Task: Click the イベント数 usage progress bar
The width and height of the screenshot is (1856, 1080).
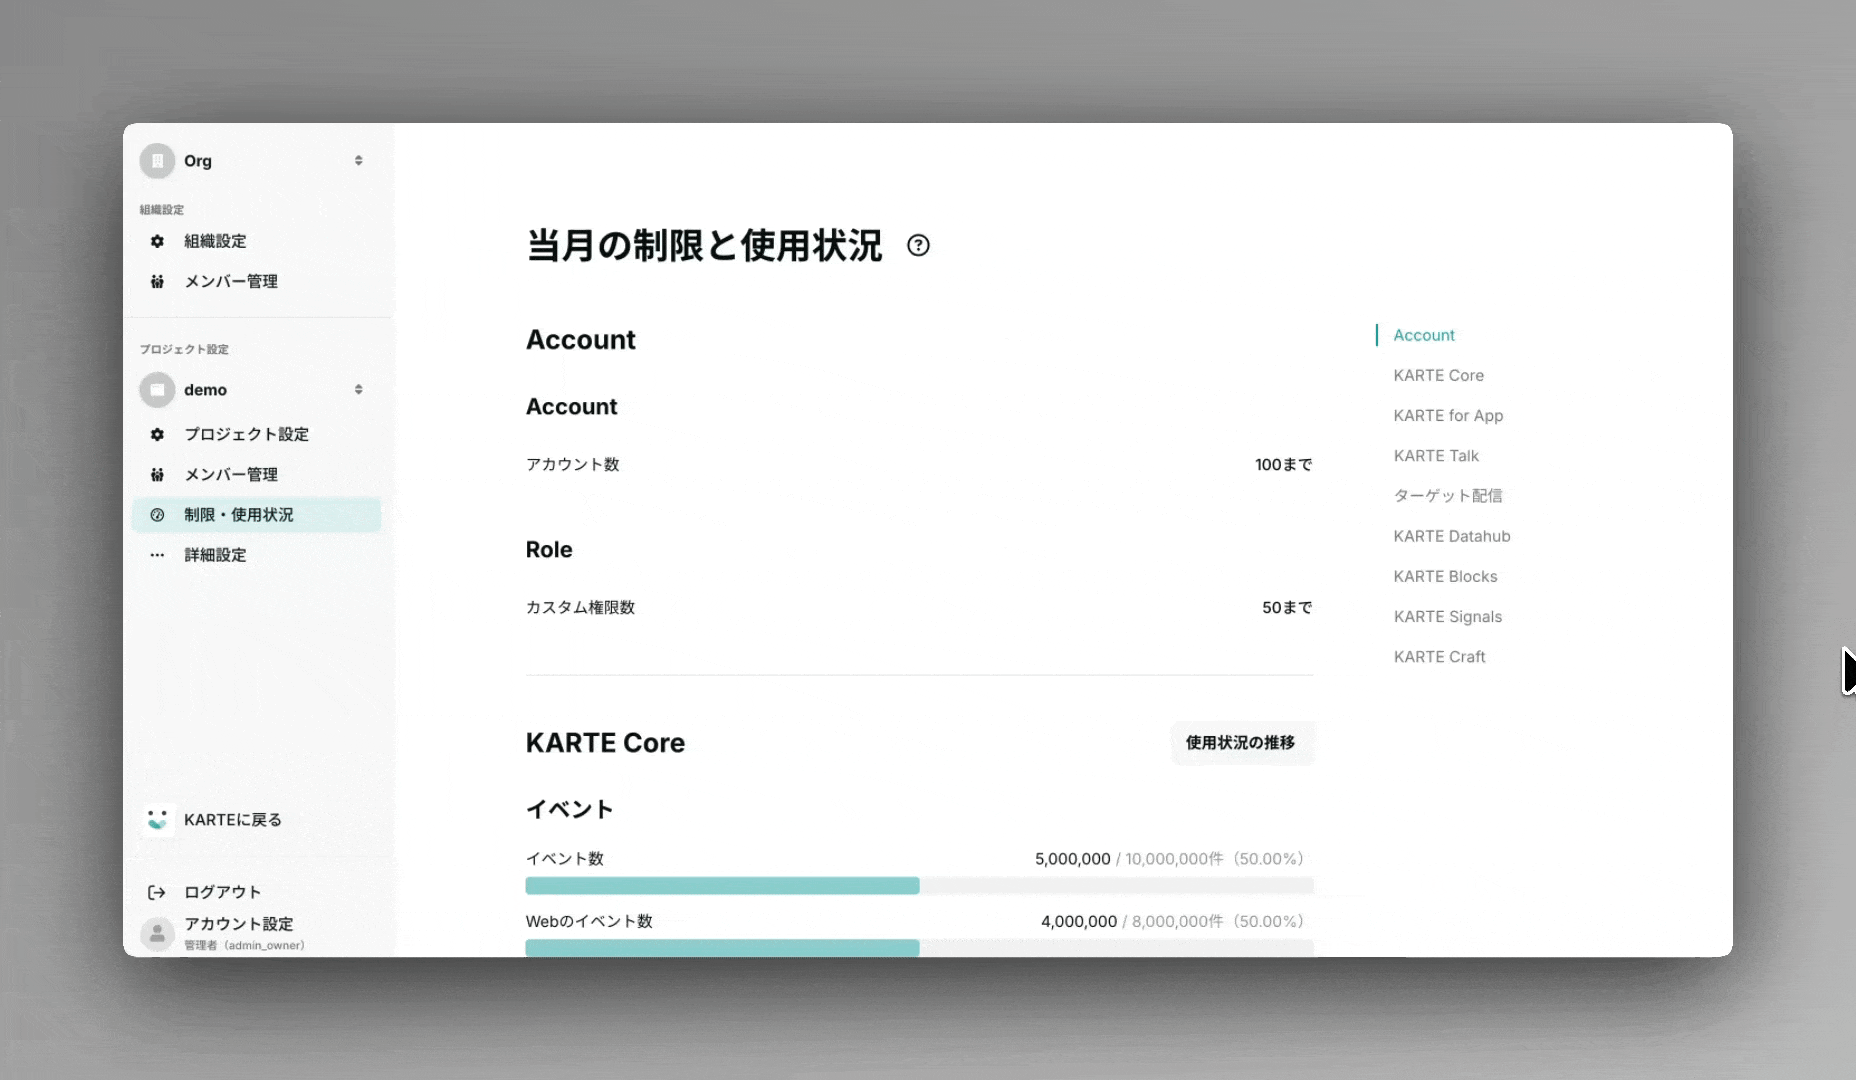Action: [919, 886]
